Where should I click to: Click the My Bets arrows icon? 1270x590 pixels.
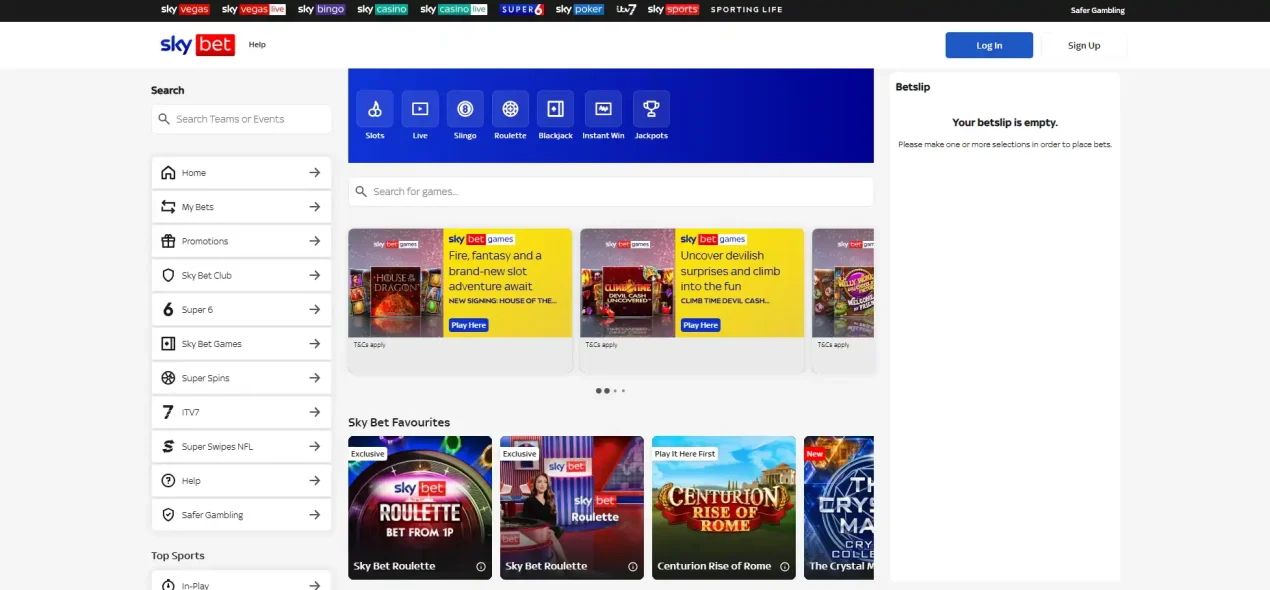pyautogui.click(x=168, y=207)
